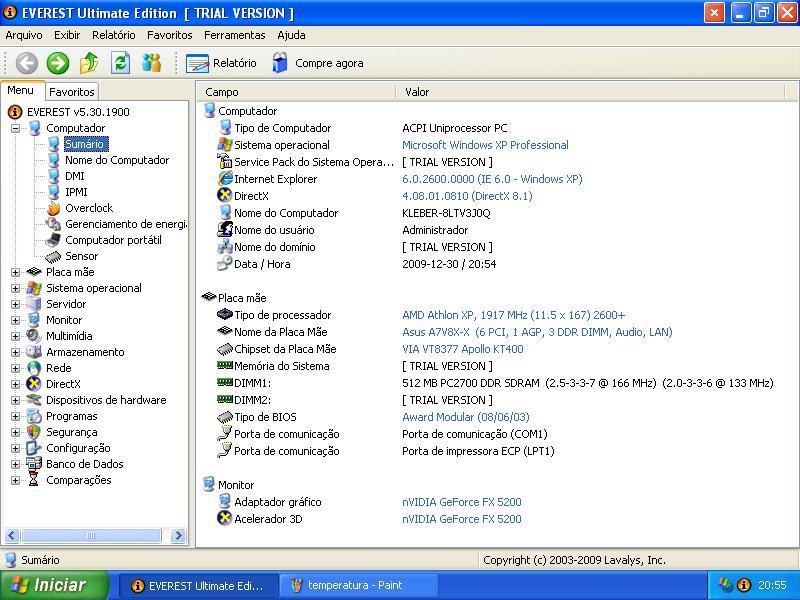Click the Sensor chip icon

pyautogui.click(x=53, y=257)
